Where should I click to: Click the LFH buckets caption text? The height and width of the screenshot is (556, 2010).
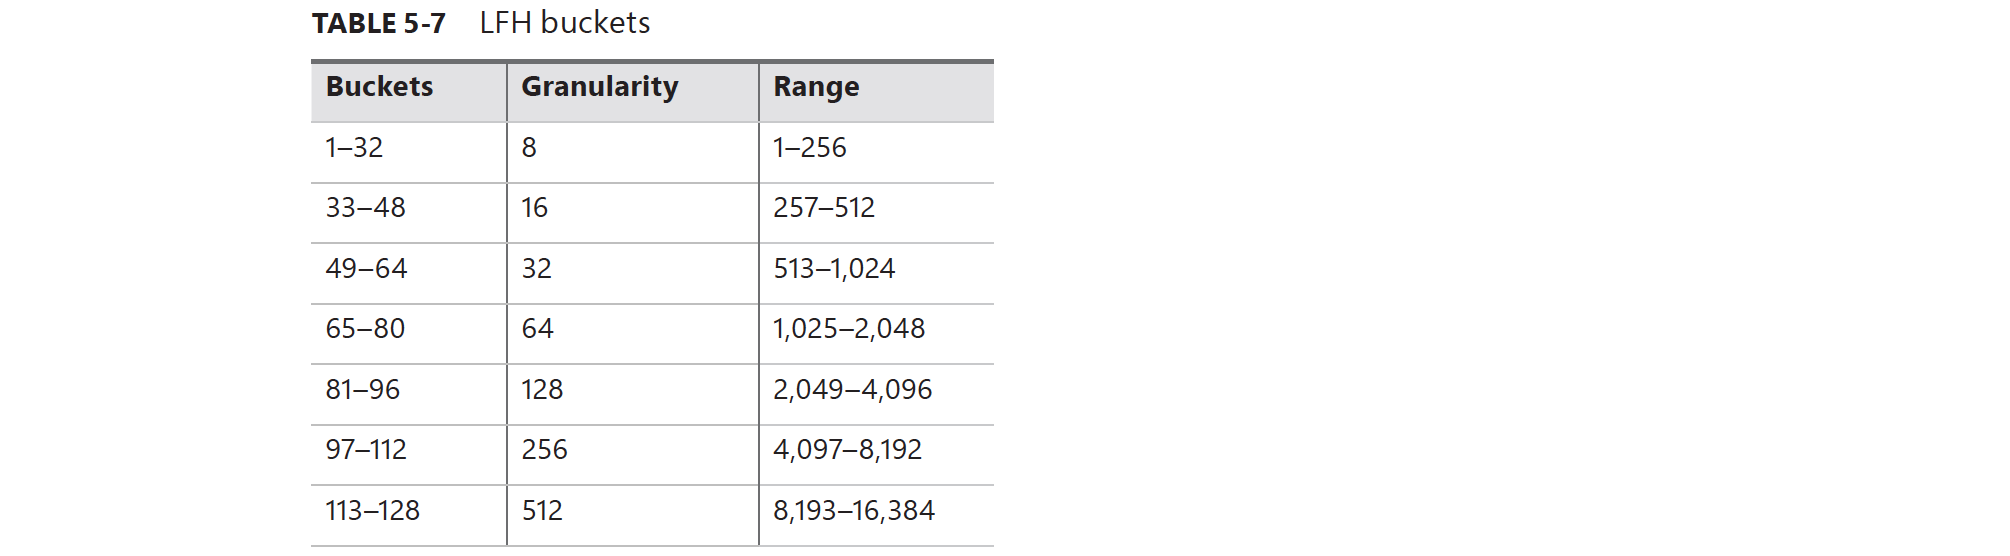click(565, 23)
